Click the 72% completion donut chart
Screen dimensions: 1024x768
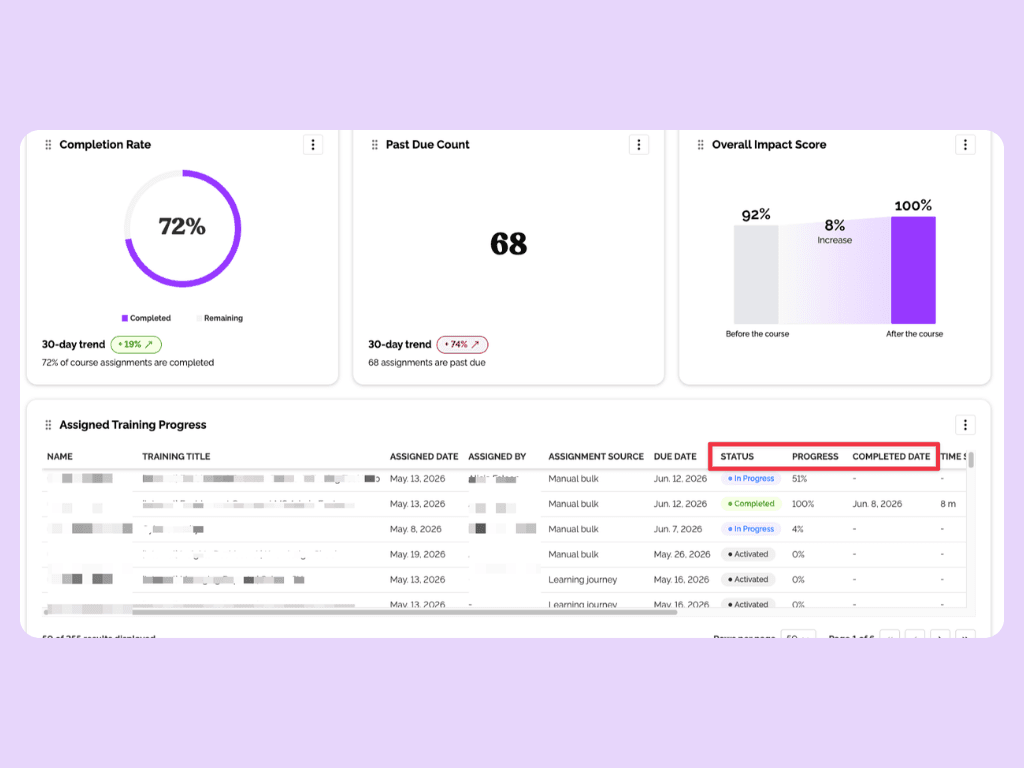183,229
